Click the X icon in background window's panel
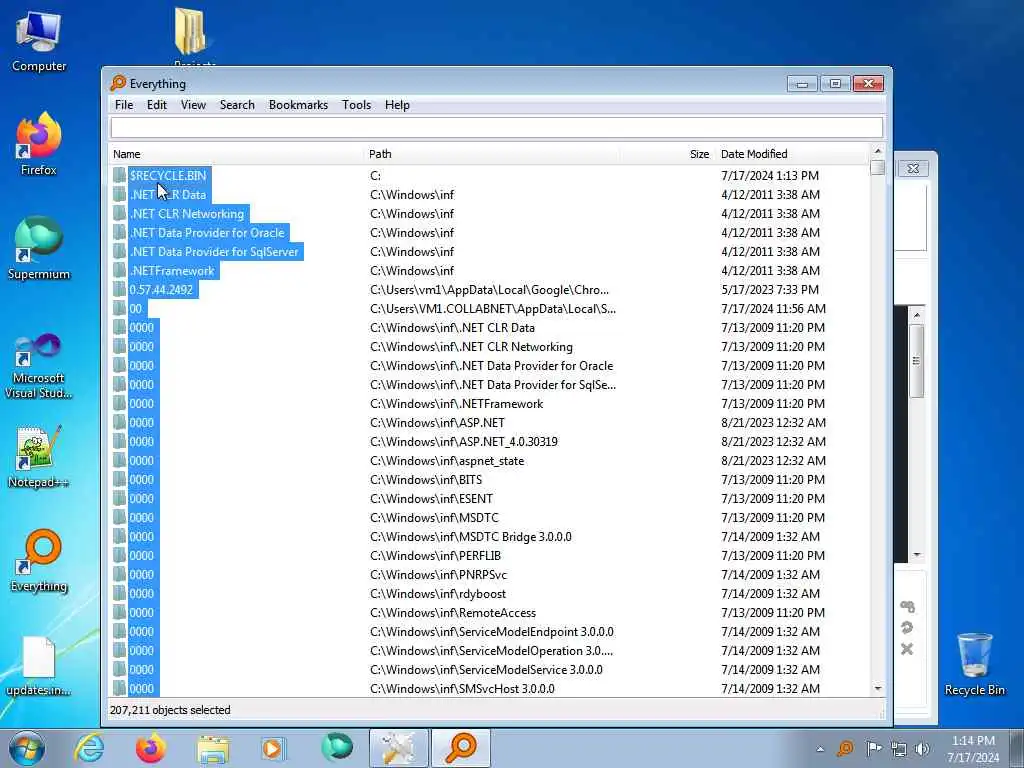This screenshot has height=768, width=1024. (907, 649)
